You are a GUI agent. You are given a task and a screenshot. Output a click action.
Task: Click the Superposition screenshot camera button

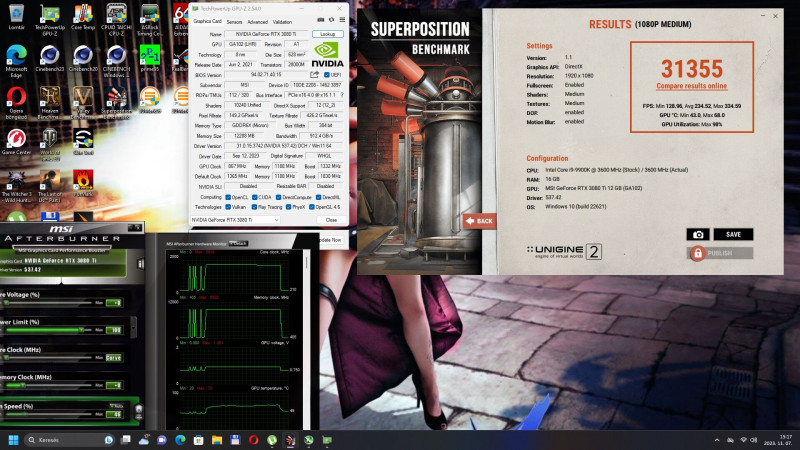(x=697, y=234)
